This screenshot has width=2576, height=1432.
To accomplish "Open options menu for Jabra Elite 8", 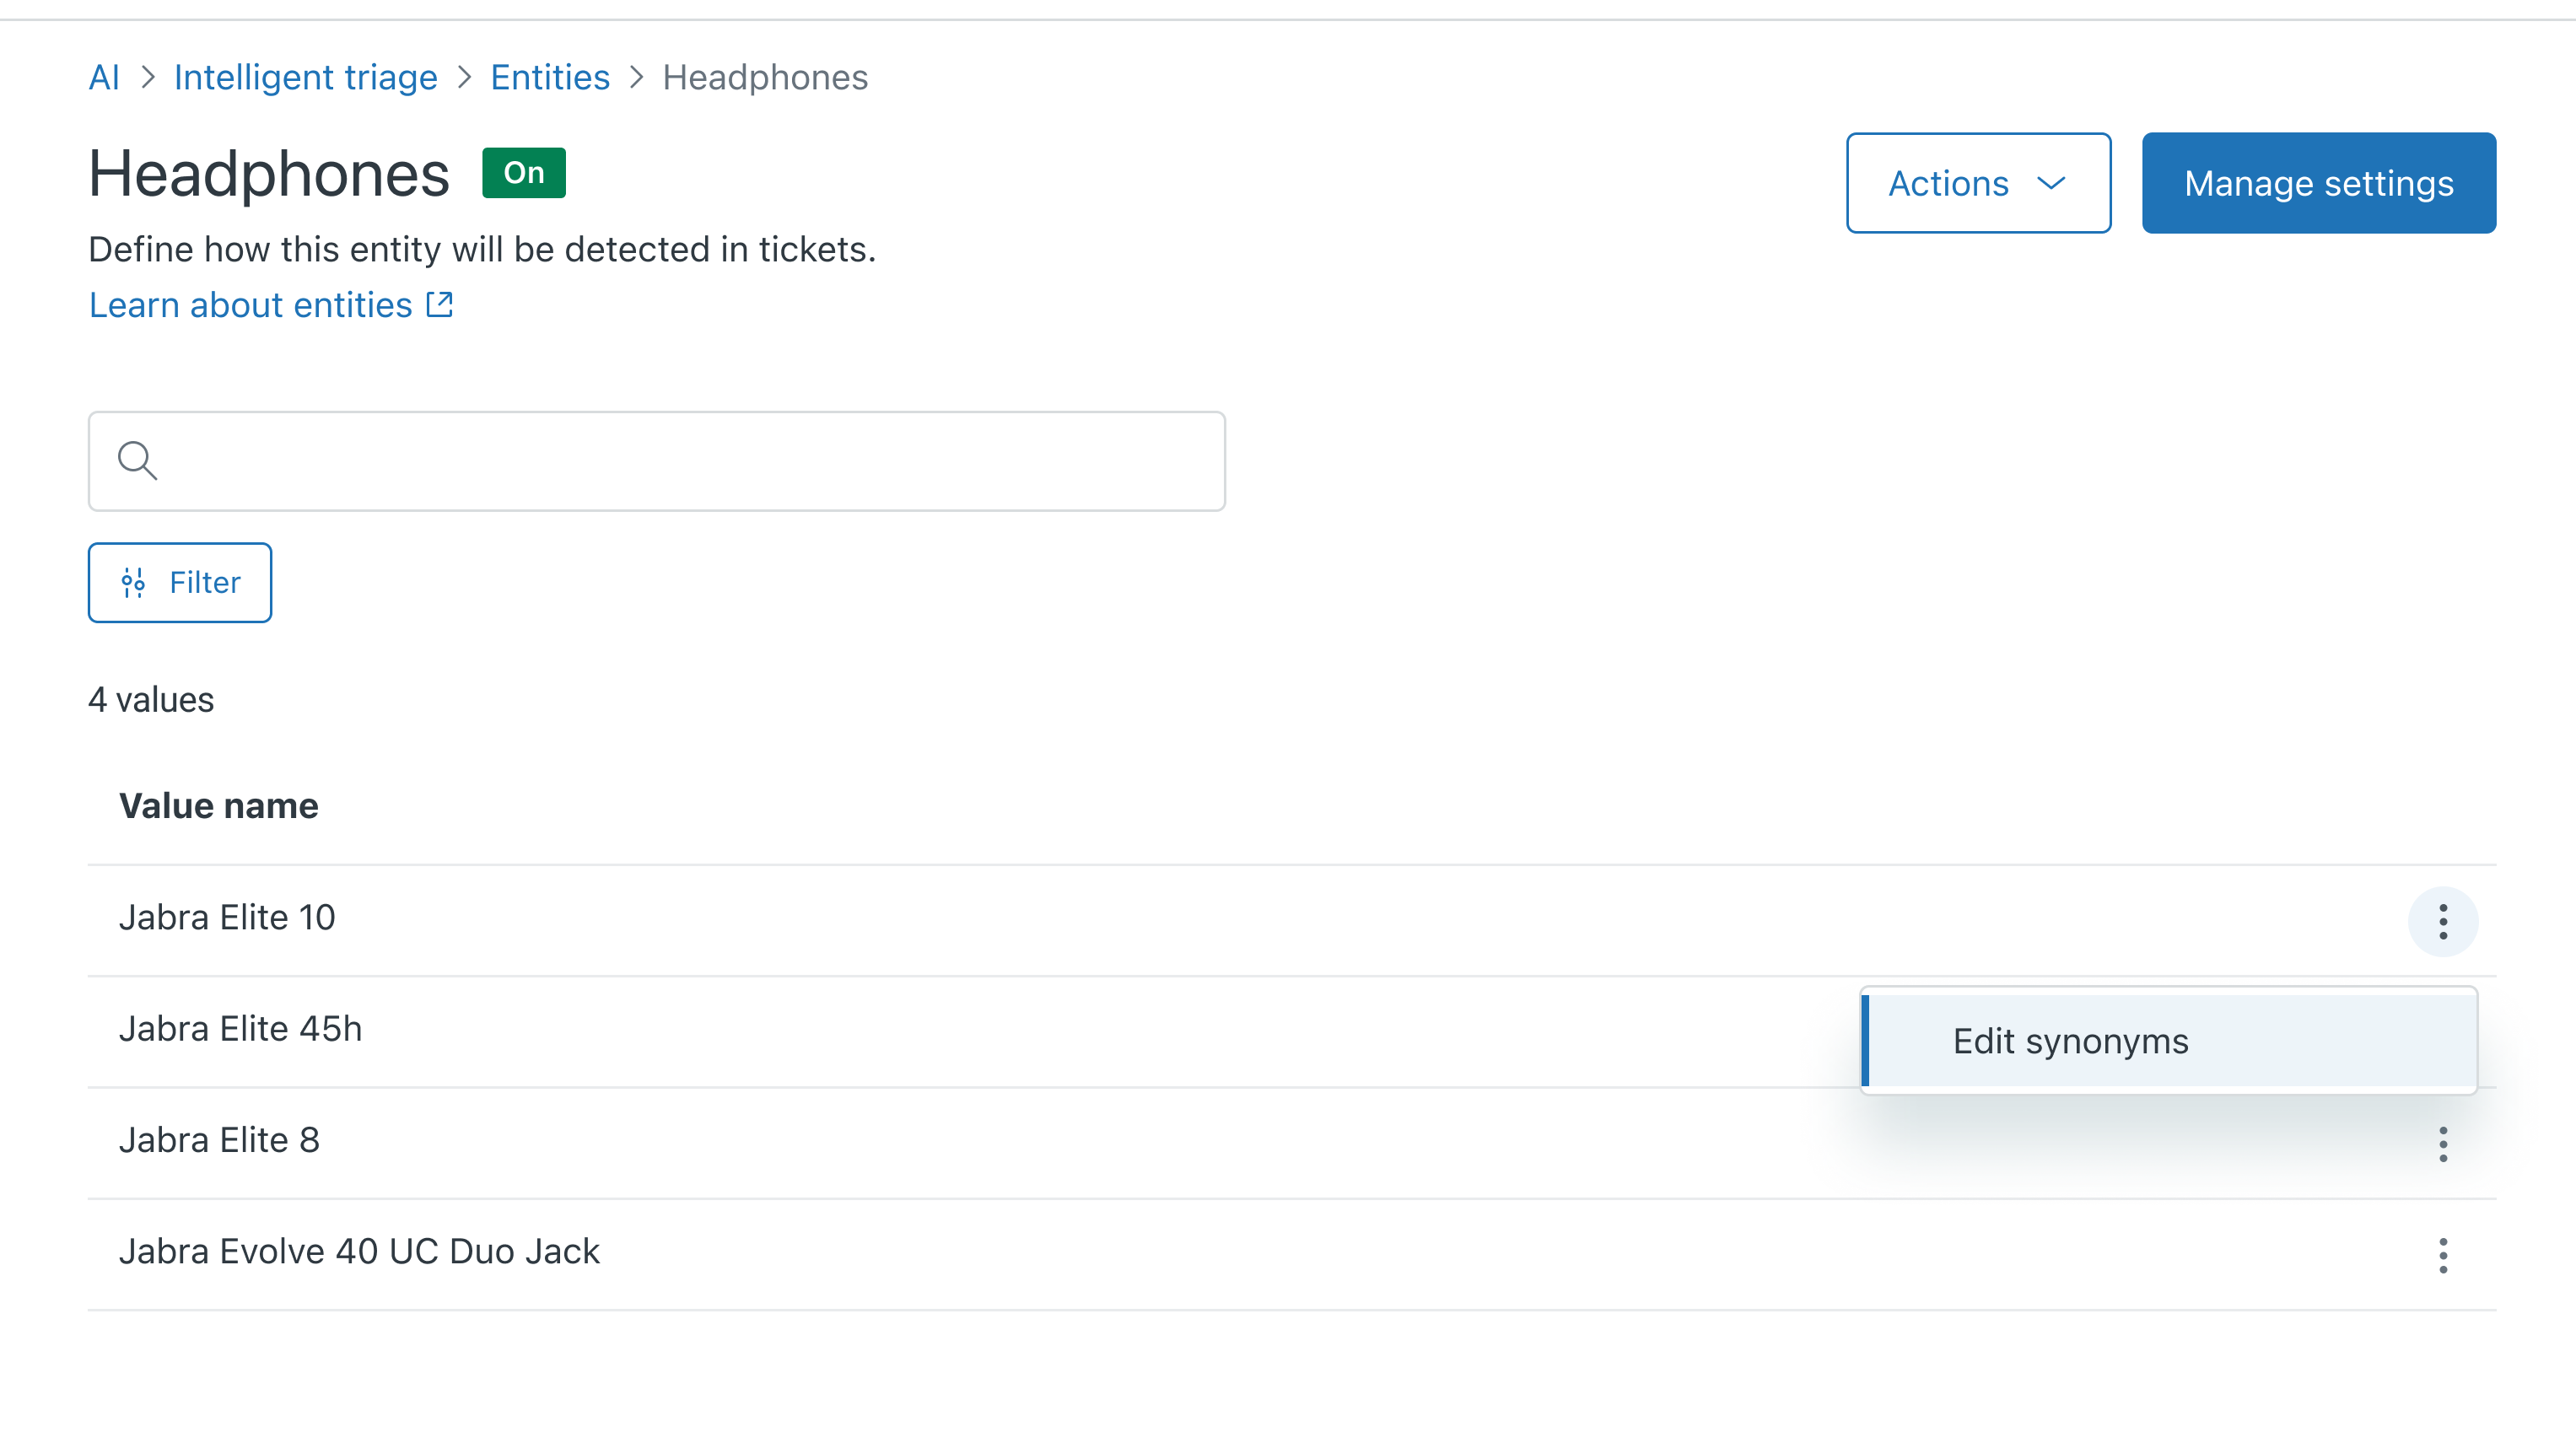I will [2442, 1144].
